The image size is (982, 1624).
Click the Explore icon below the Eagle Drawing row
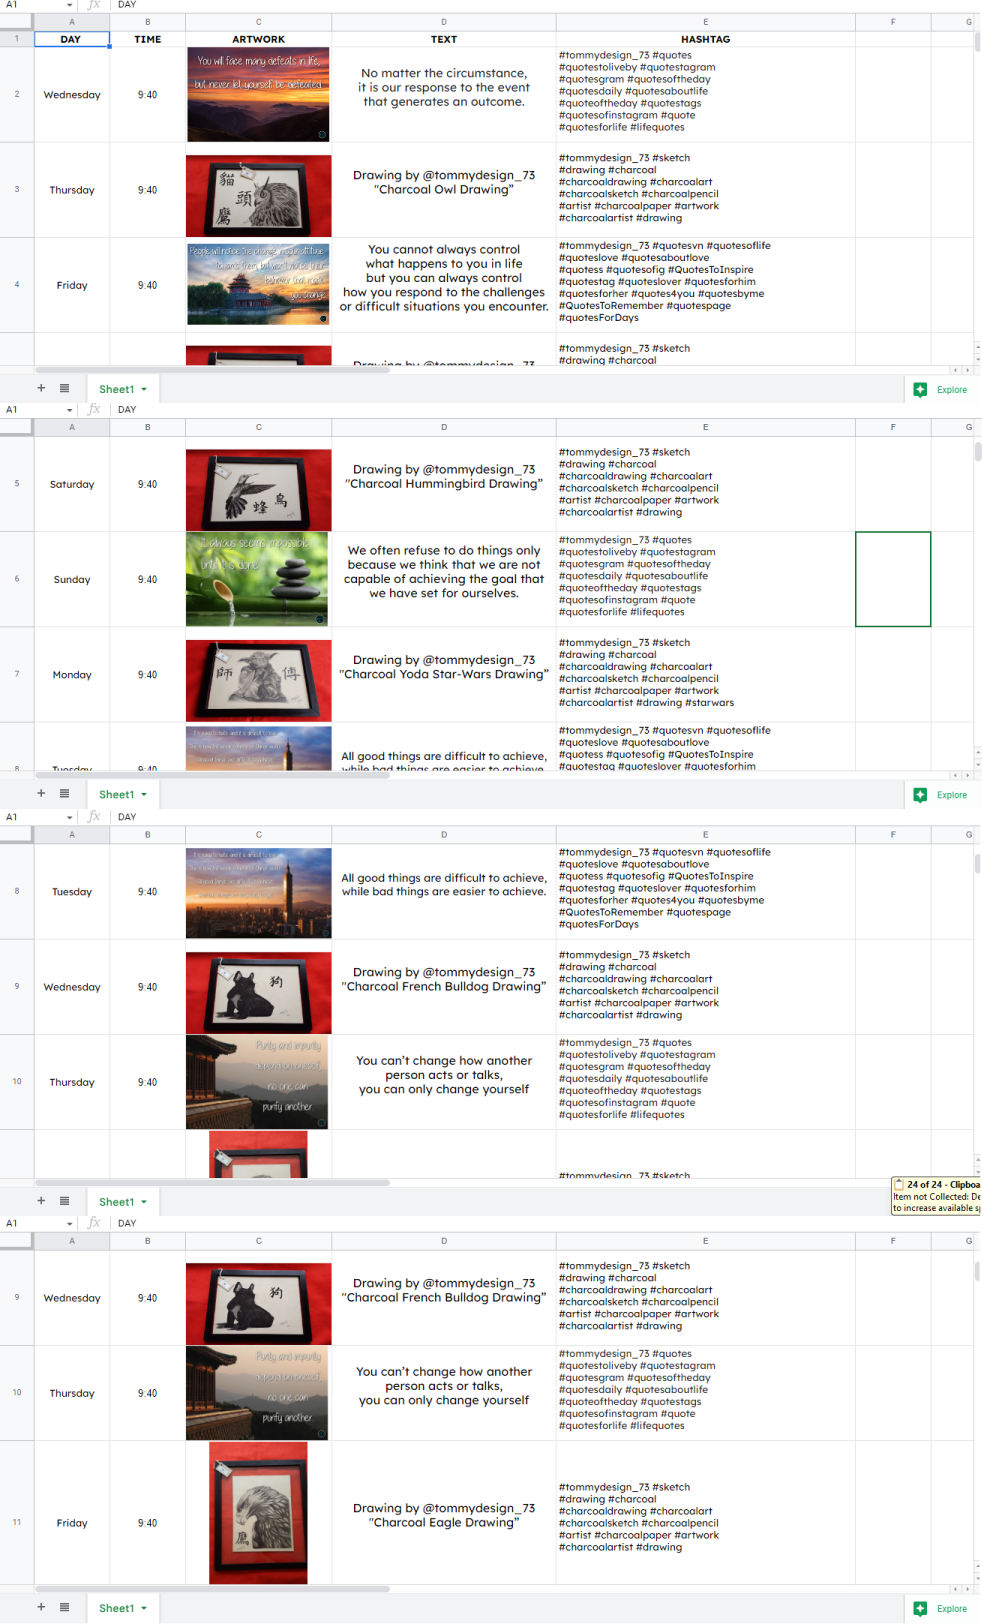(x=920, y=1608)
